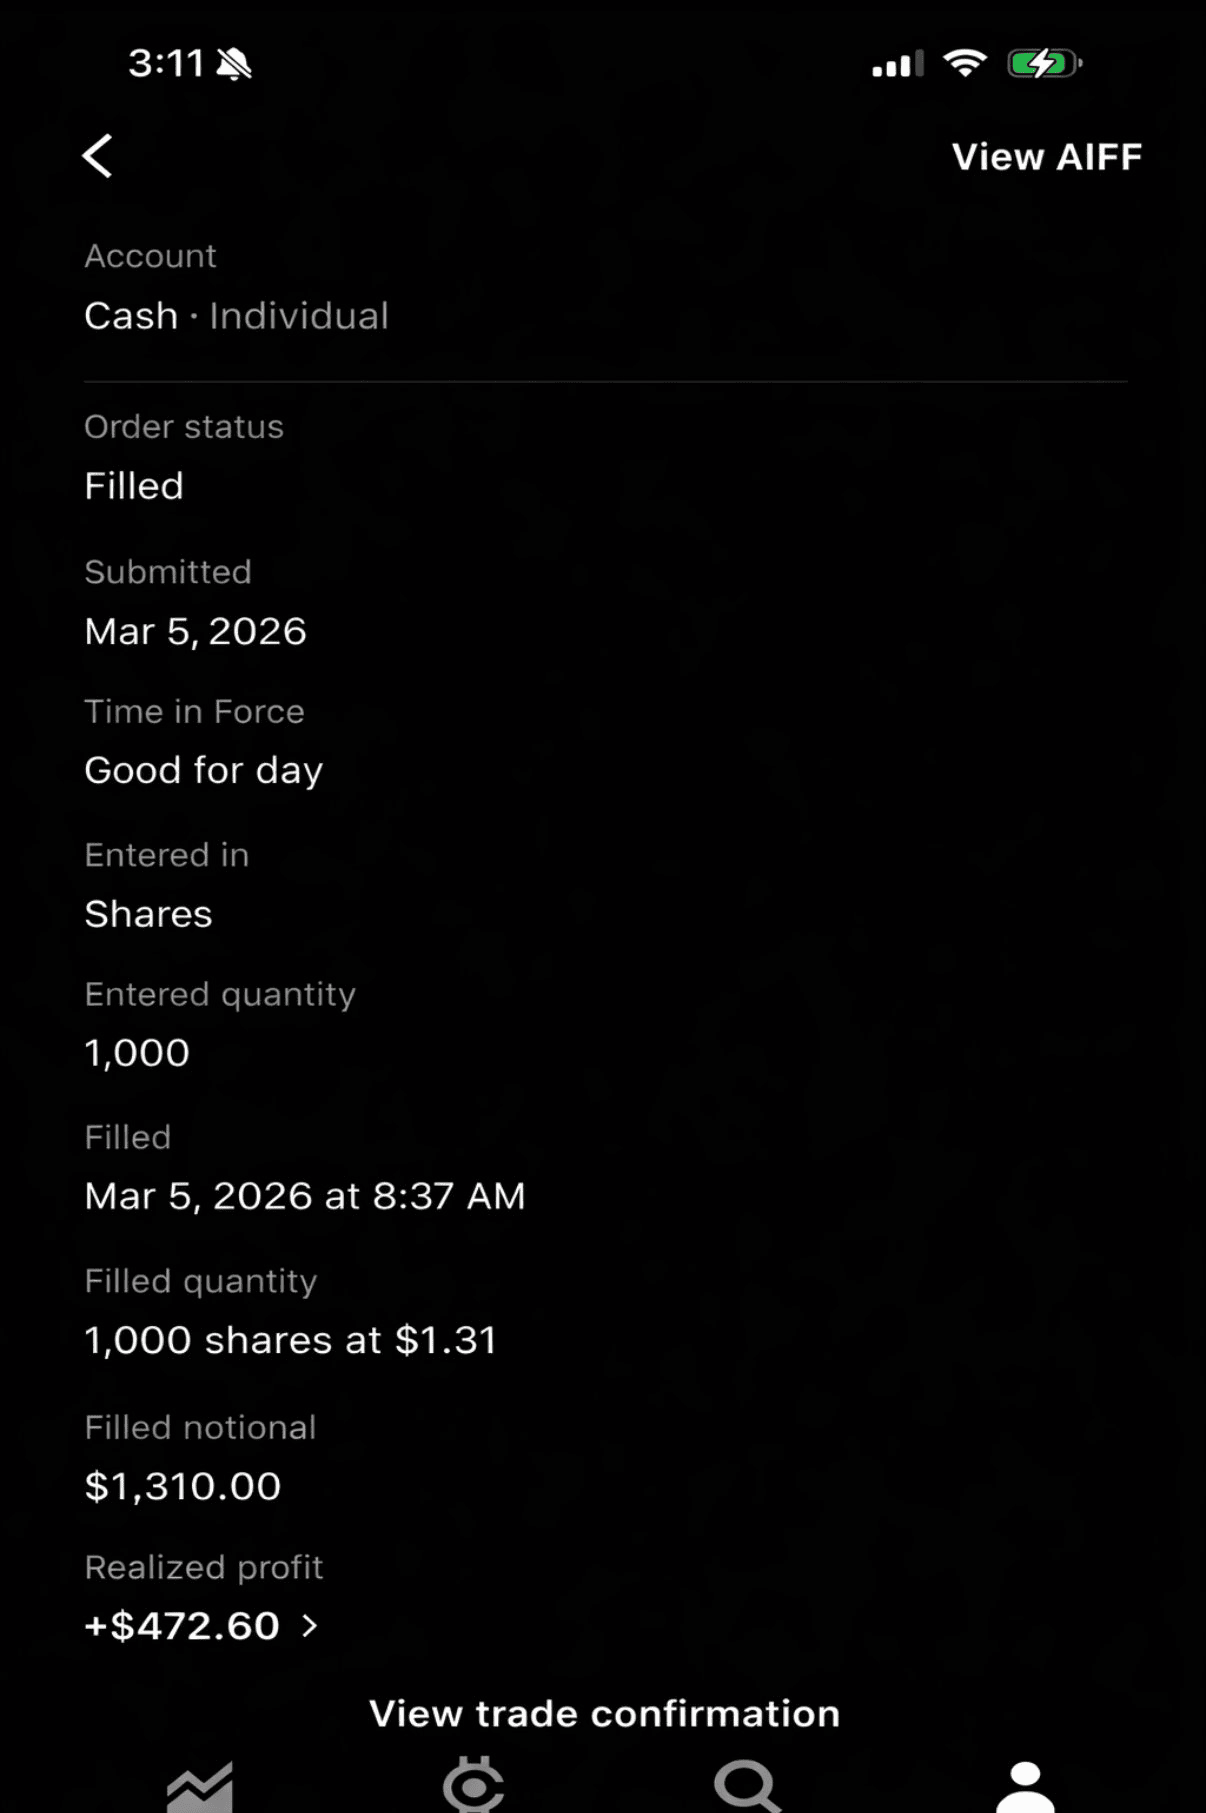Viewport: 1206px width, 1813px height.
Task: Tap the Wi-Fi status icon
Action: coord(965,63)
